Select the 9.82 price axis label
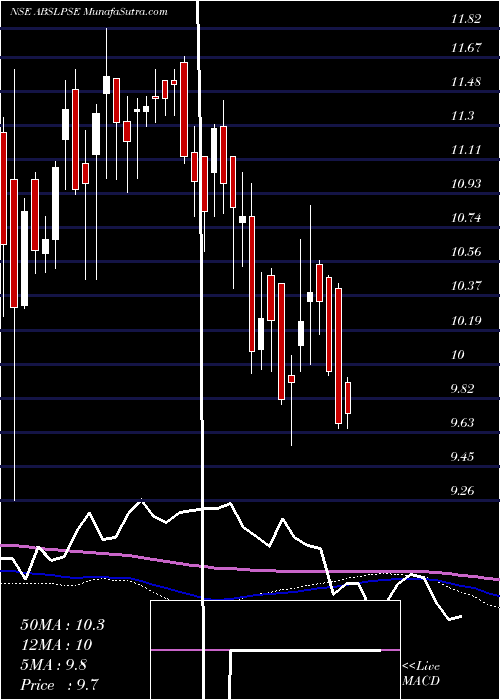This screenshot has height=700, width=500. [463, 388]
